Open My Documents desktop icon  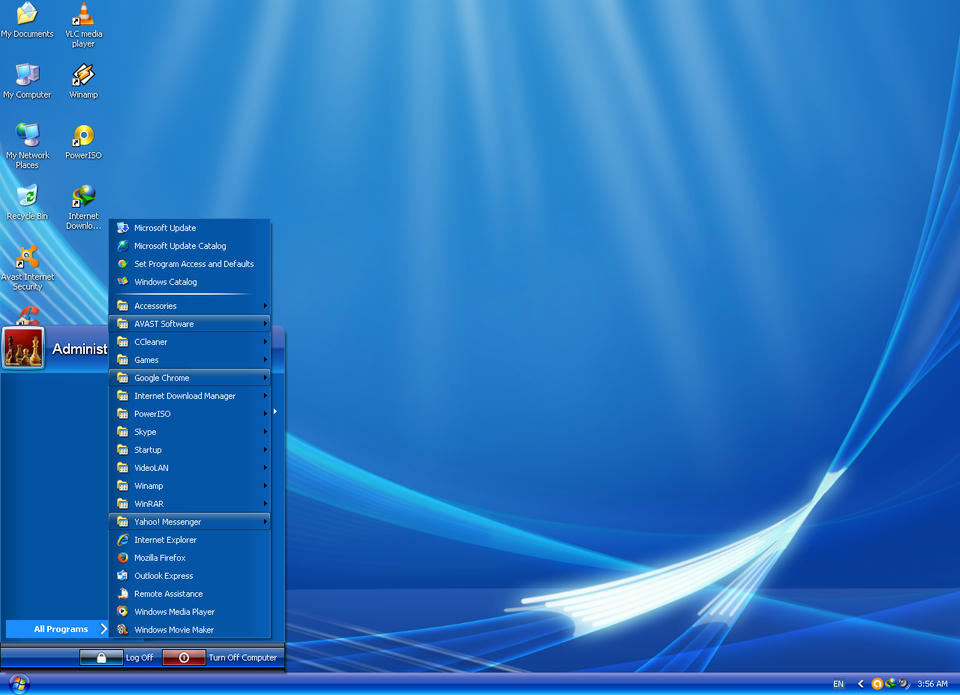point(27,20)
